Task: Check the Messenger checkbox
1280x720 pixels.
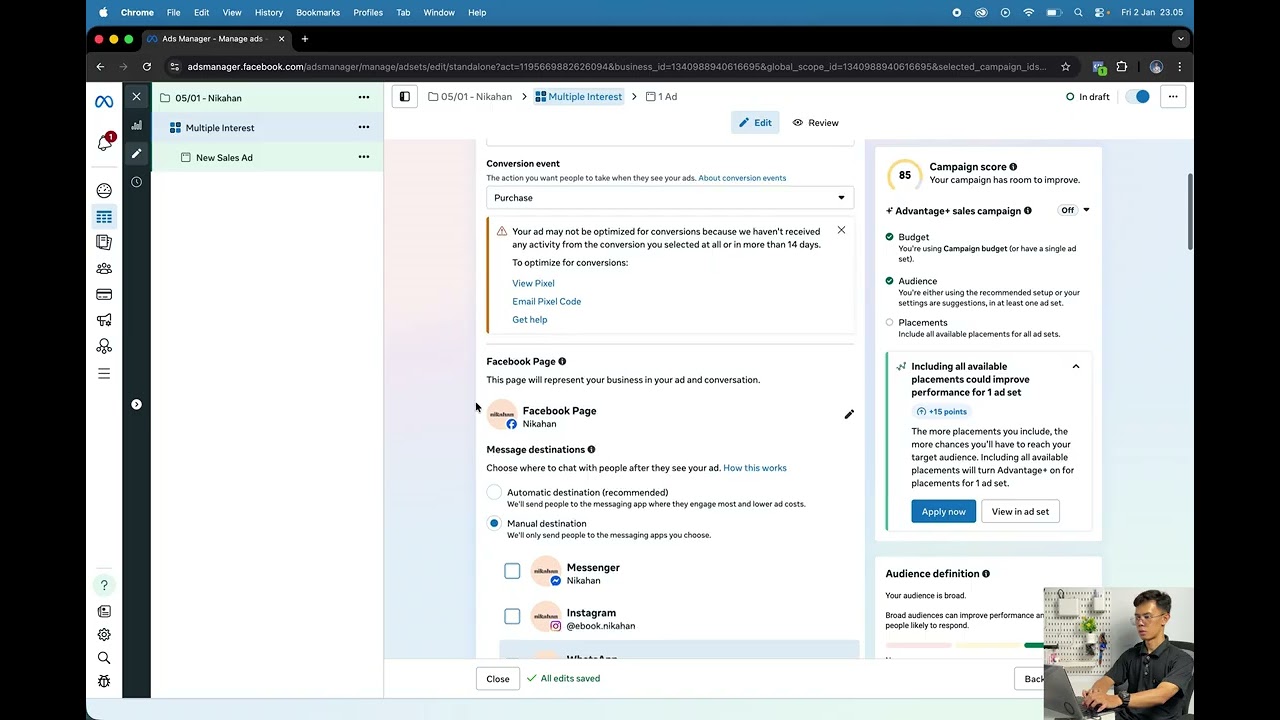Action: click(512, 571)
